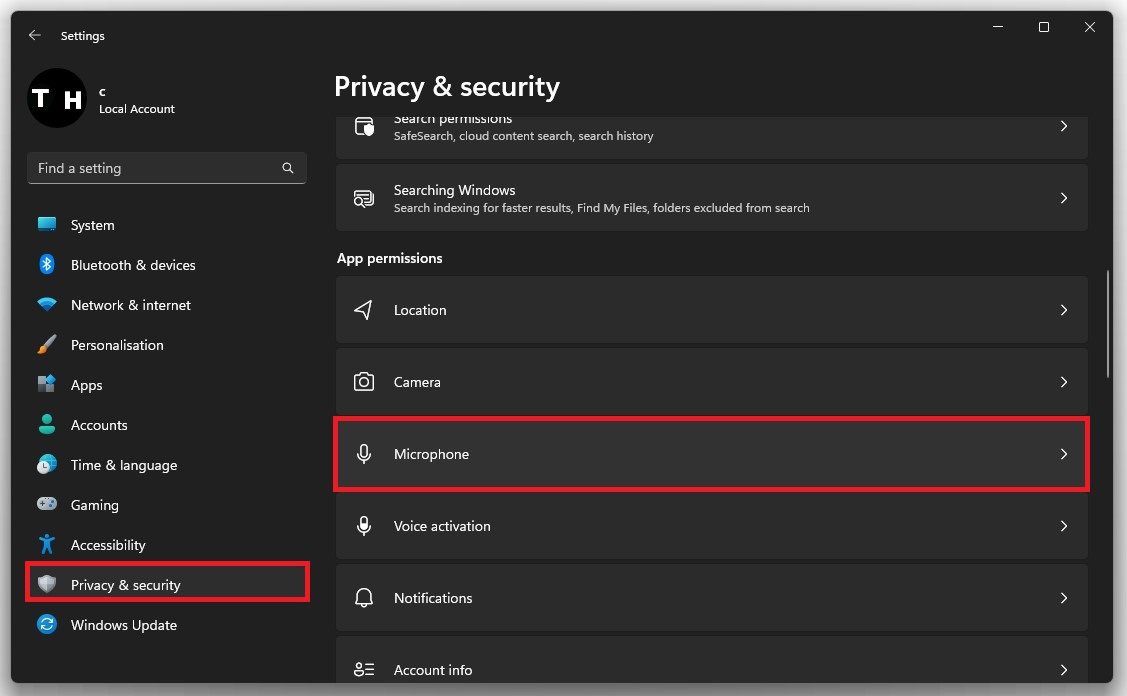Click the System monitor icon

pyautogui.click(x=47, y=224)
